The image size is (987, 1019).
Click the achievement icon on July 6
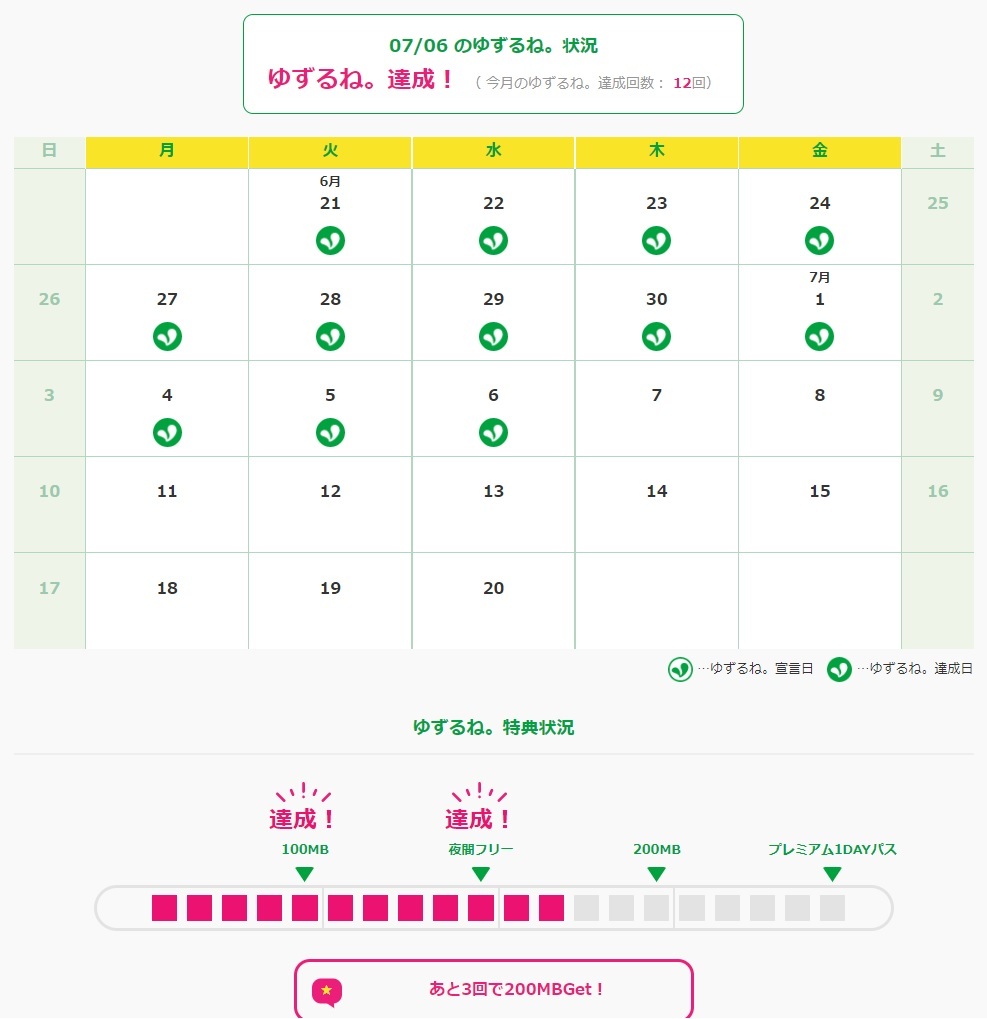[x=493, y=432]
